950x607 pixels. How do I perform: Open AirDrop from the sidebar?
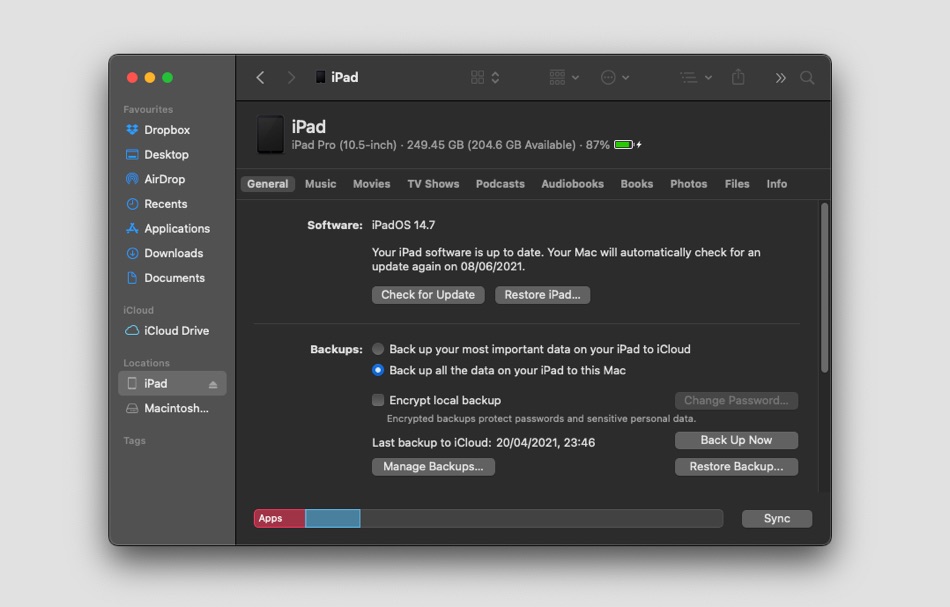tap(172, 179)
